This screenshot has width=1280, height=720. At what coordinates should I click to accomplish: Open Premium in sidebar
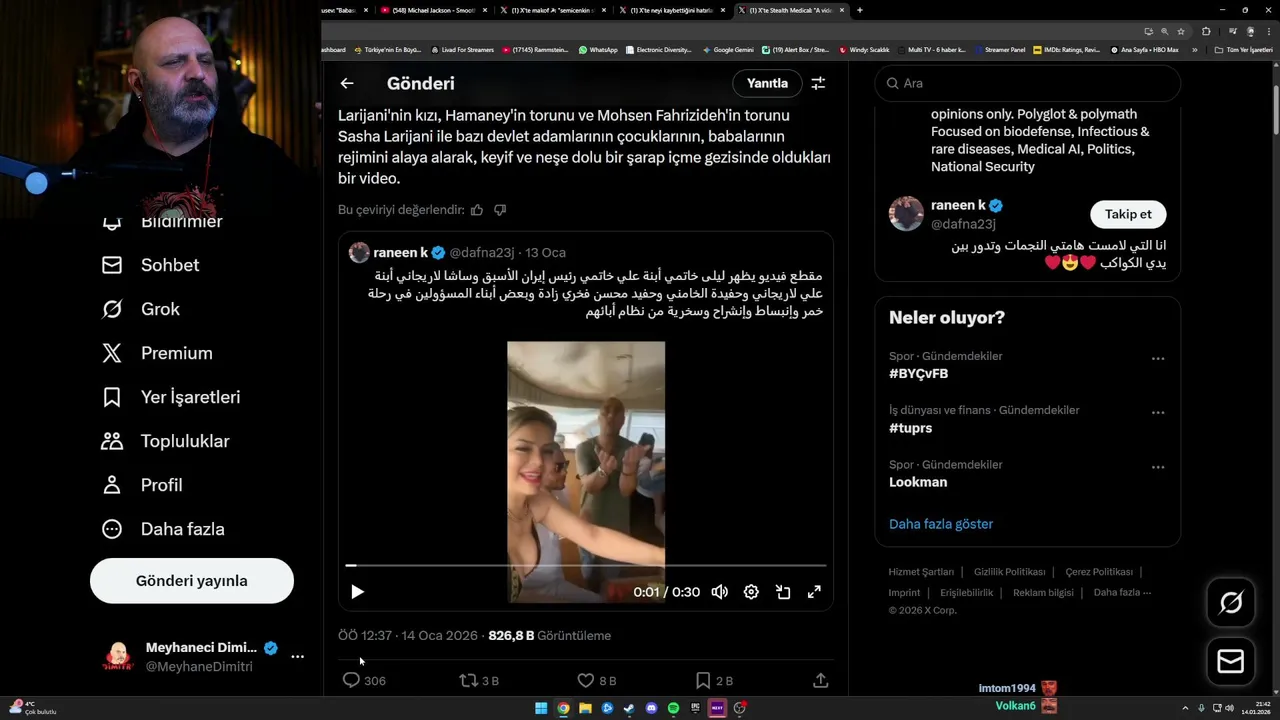pyautogui.click(x=157, y=353)
